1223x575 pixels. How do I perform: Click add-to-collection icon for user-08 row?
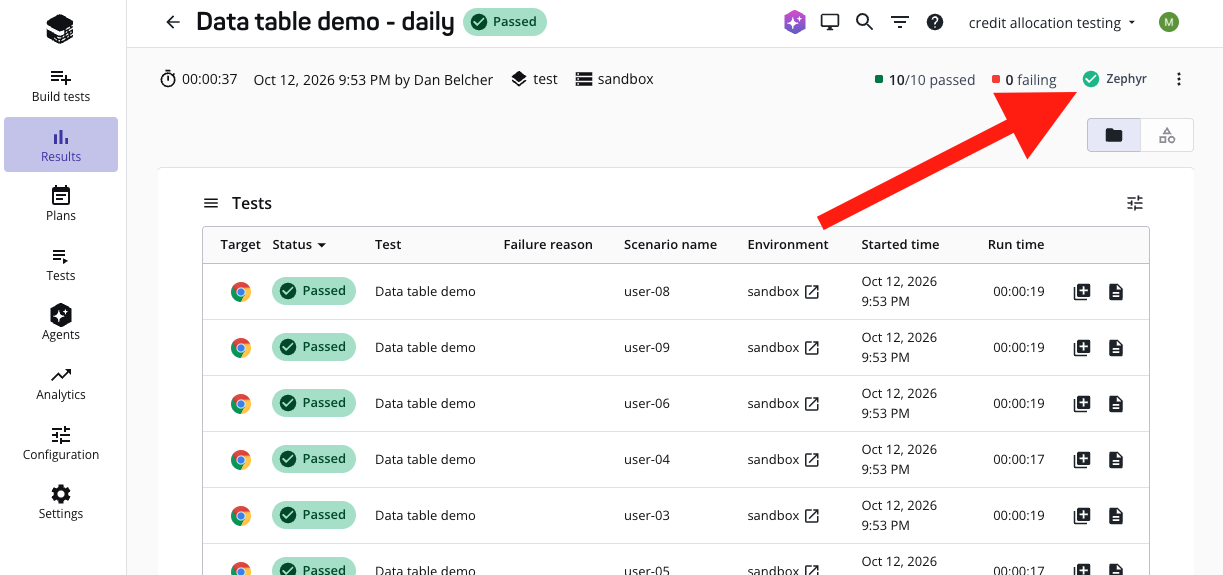pos(1081,292)
